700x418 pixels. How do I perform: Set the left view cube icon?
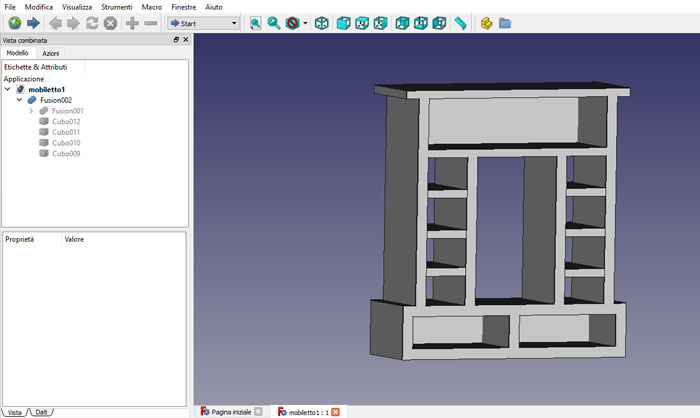440,23
